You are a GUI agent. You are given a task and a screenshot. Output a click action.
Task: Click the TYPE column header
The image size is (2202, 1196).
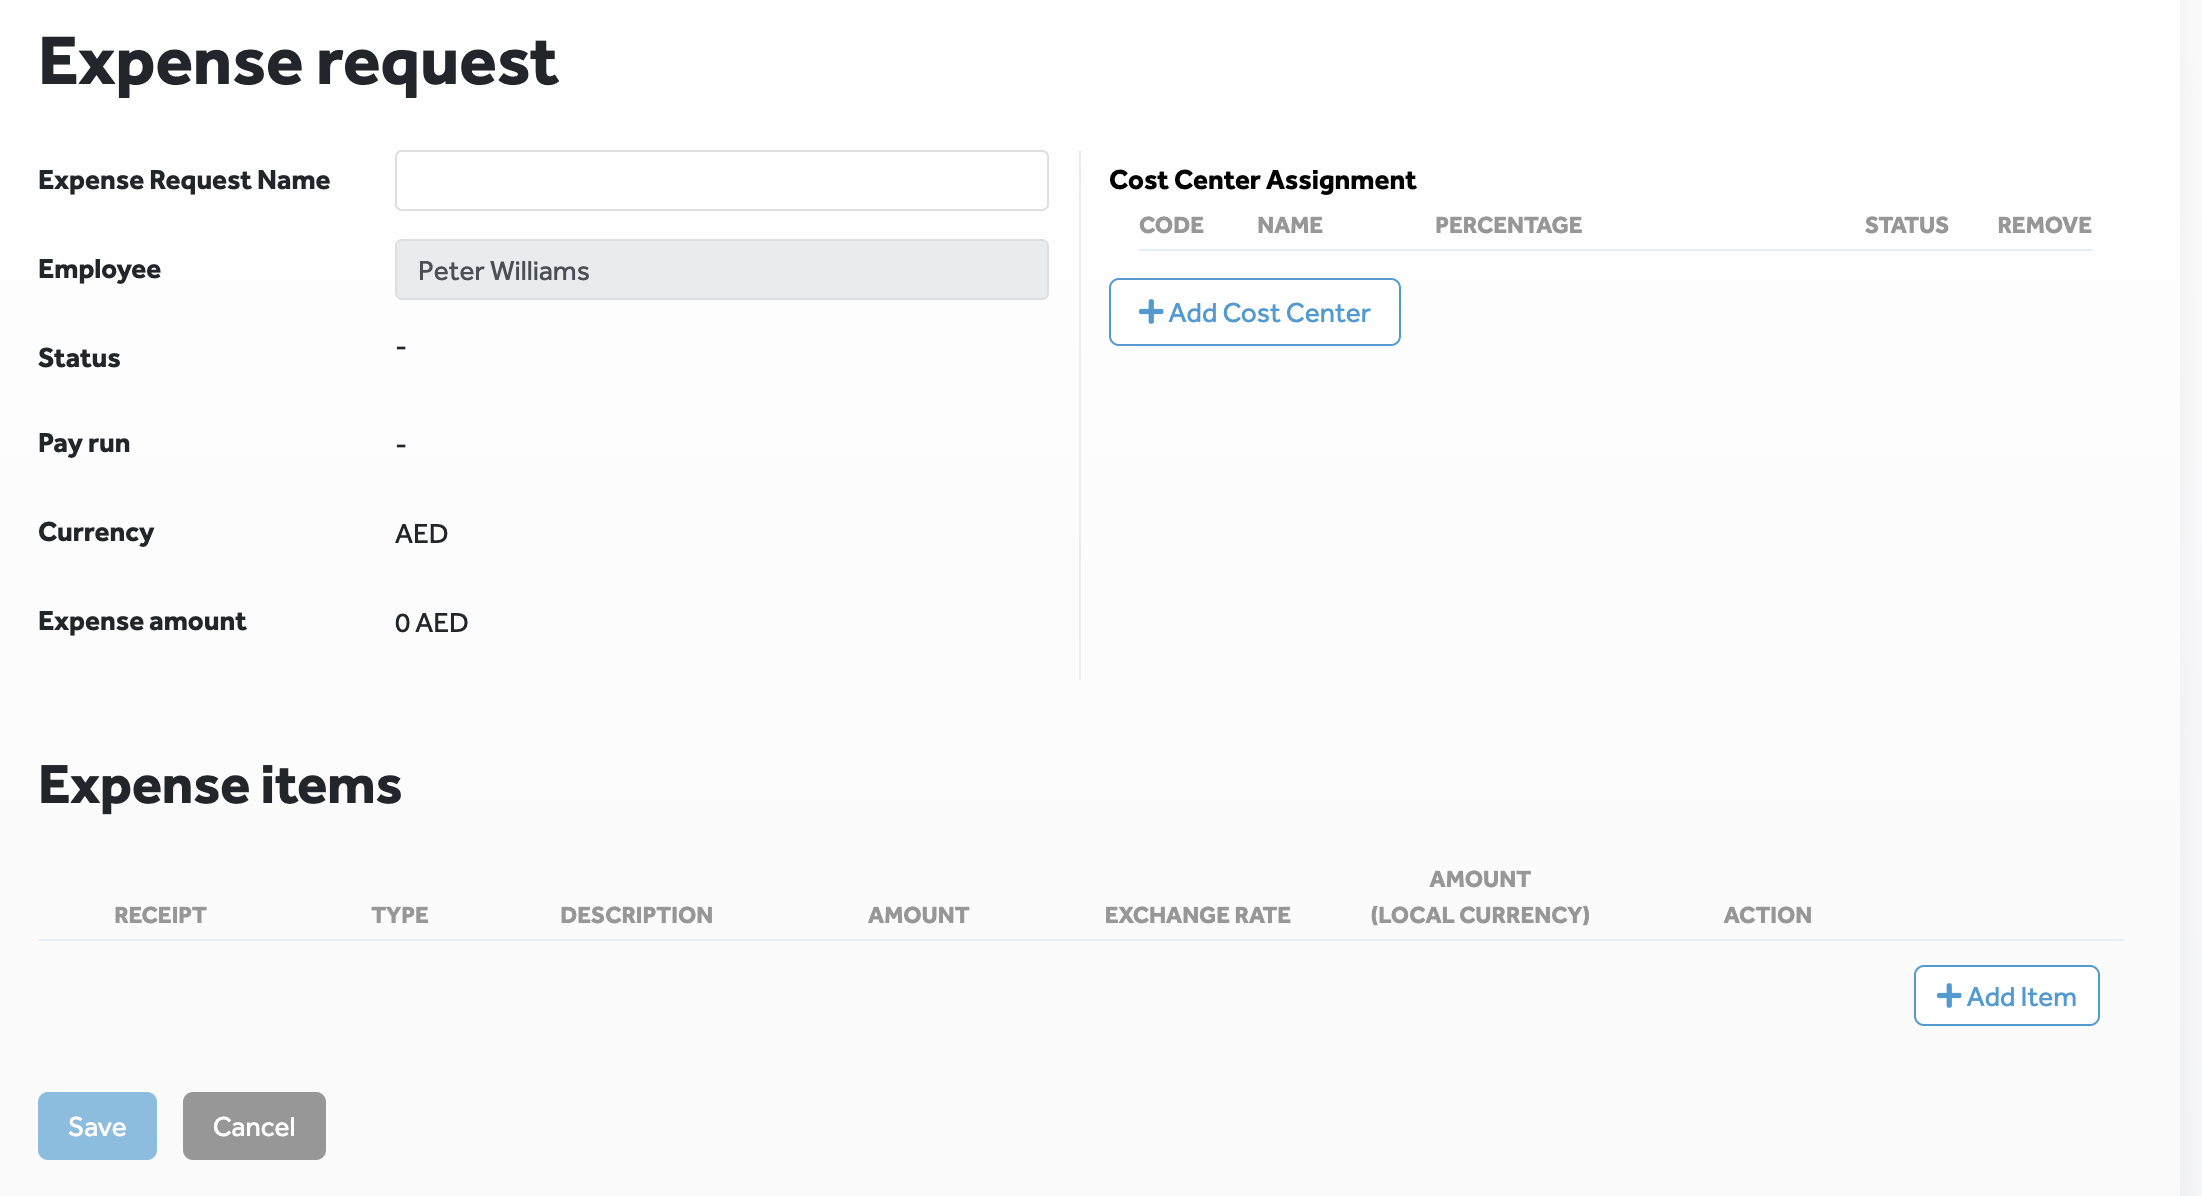pyautogui.click(x=399, y=915)
